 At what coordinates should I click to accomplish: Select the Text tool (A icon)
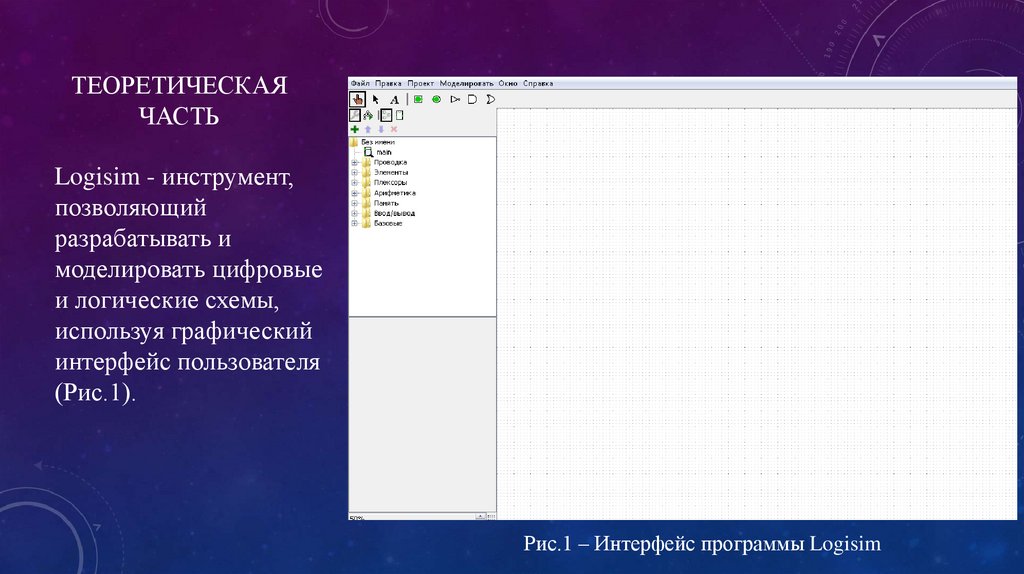tap(394, 99)
